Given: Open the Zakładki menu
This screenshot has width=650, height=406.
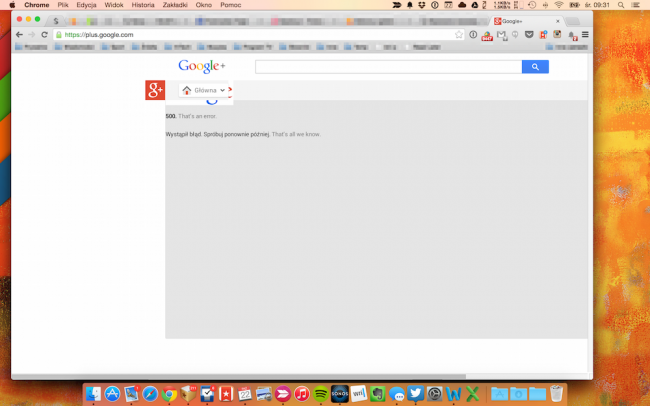Looking at the screenshot, I should pyautogui.click(x=175, y=5).
